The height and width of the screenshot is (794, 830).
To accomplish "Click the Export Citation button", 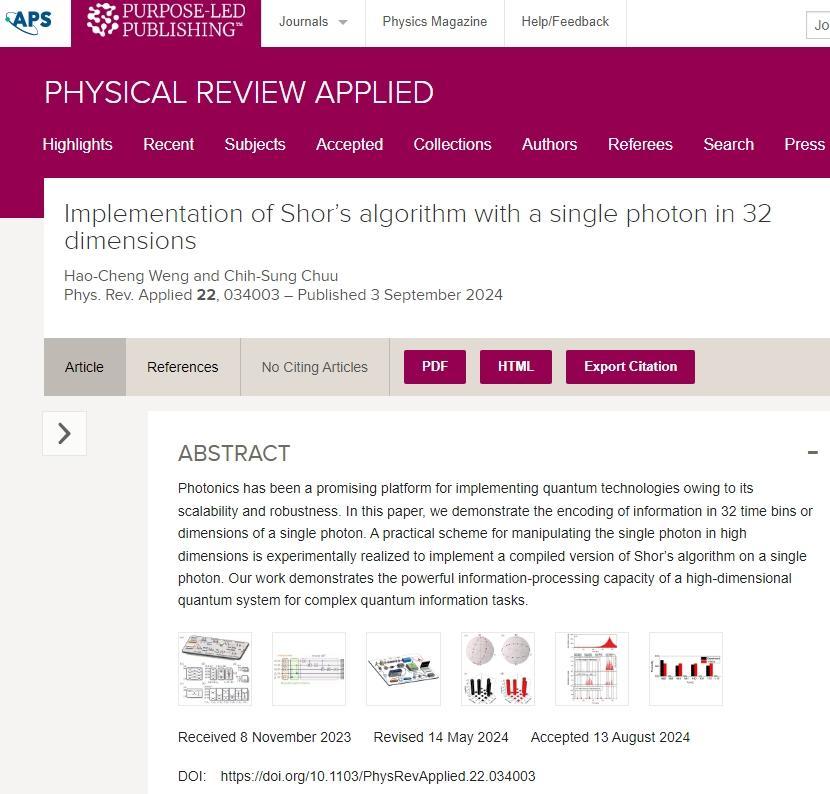I will pos(630,366).
